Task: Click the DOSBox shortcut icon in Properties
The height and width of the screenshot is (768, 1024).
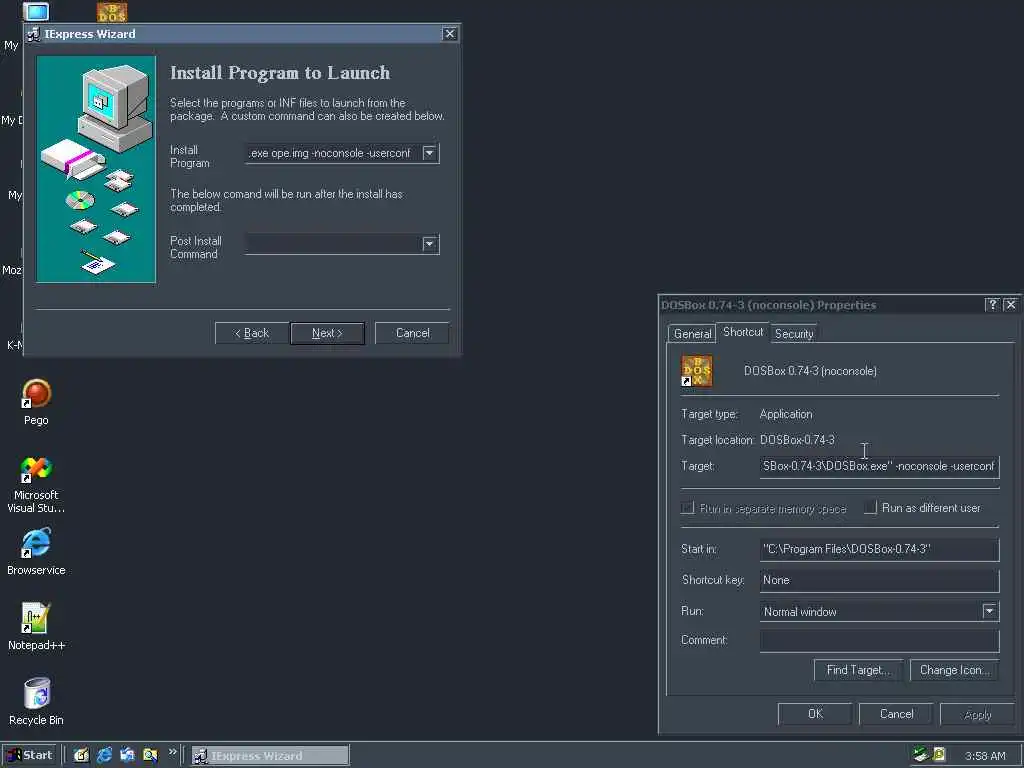Action: 696,371
